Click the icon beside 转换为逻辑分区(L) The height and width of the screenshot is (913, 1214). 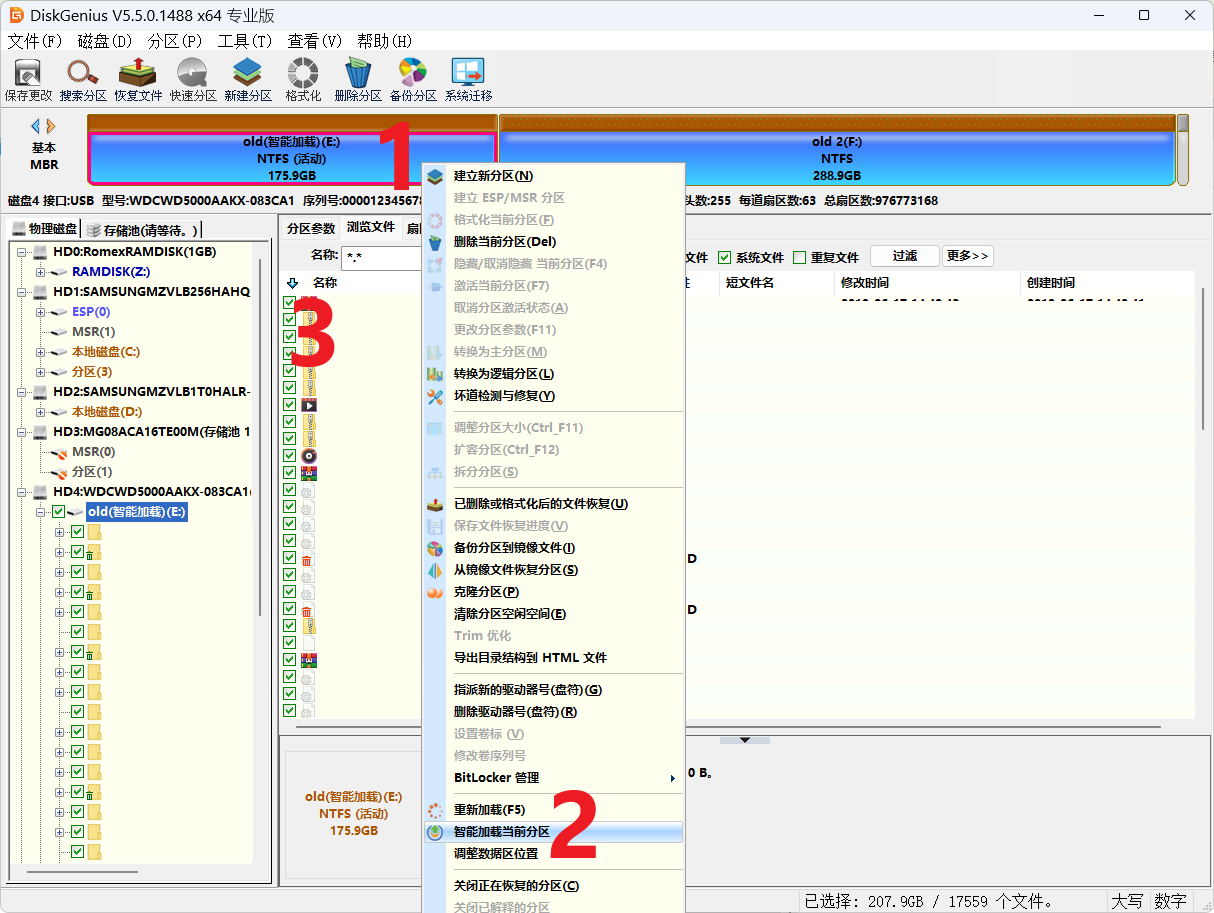click(435, 374)
